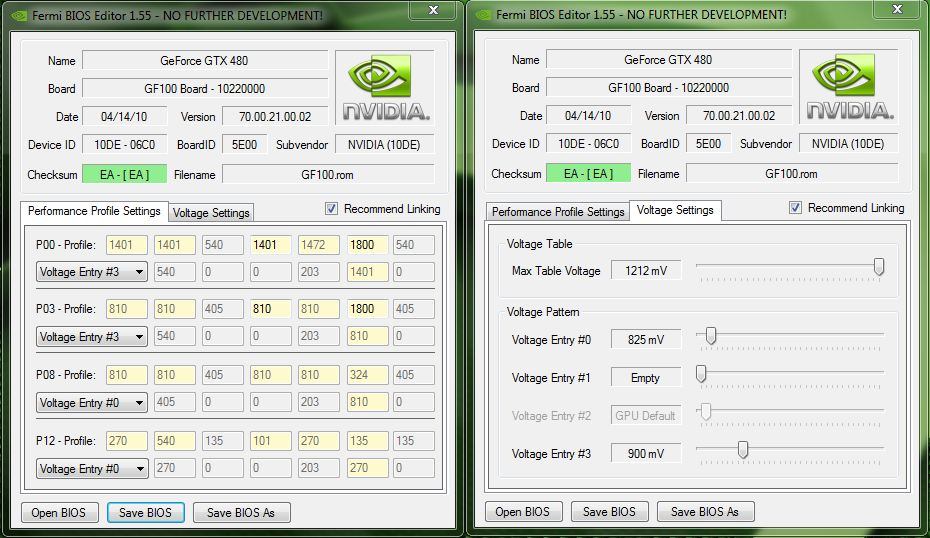Click the Voltage Entry #3 900 mV field
This screenshot has width=930, height=538.
(646, 453)
